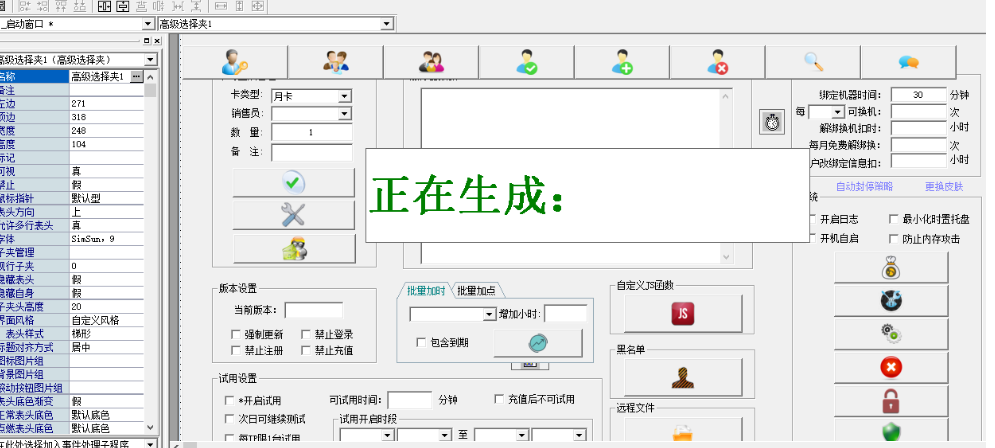
Task: Click the 更换皮肤 link
Action: pyautogui.click(x=943, y=186)
